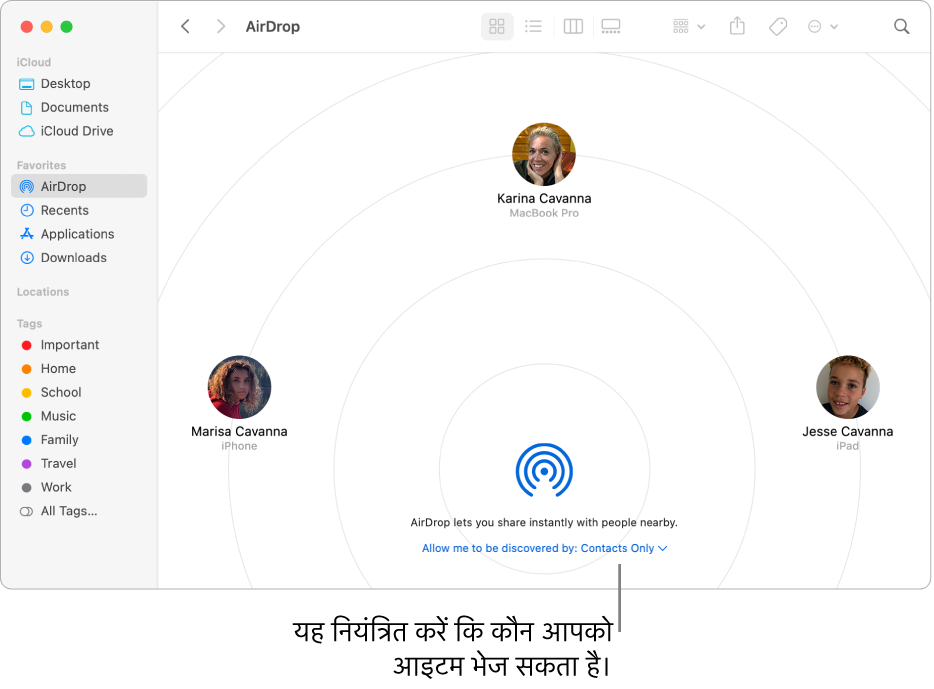Click the Documents page icon in sidebar
This screenshot has height=689, width=934.
[x=27, y=108]
